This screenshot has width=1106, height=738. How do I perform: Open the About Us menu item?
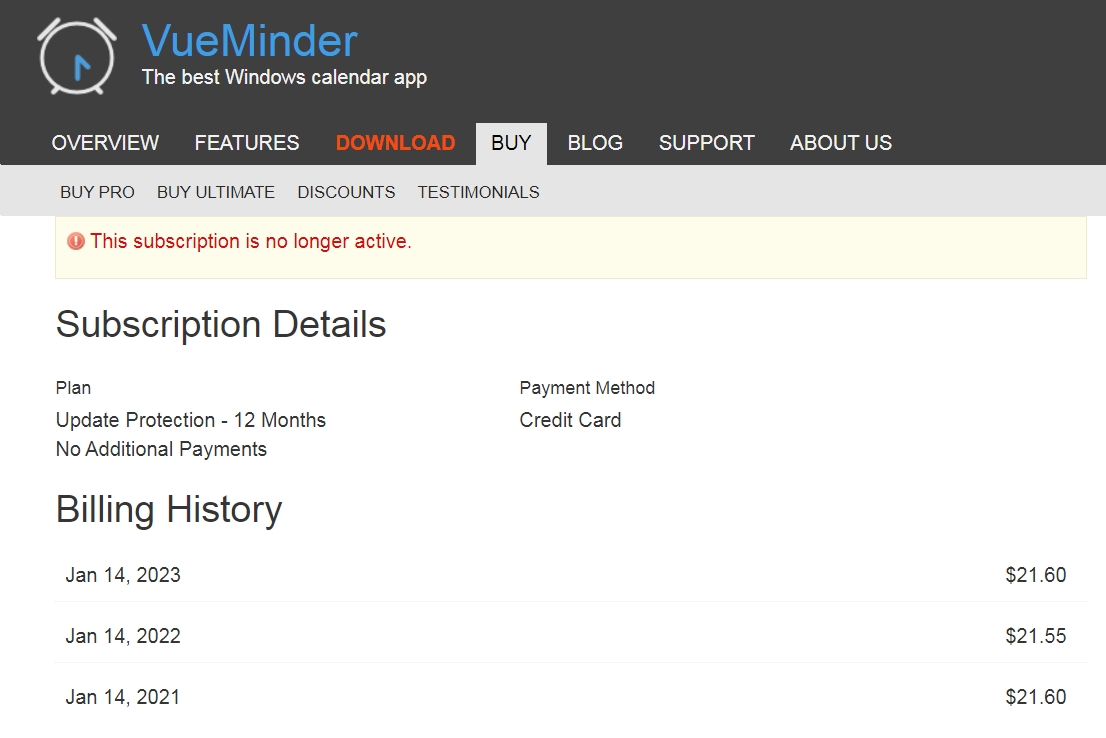tap(841, 143)
